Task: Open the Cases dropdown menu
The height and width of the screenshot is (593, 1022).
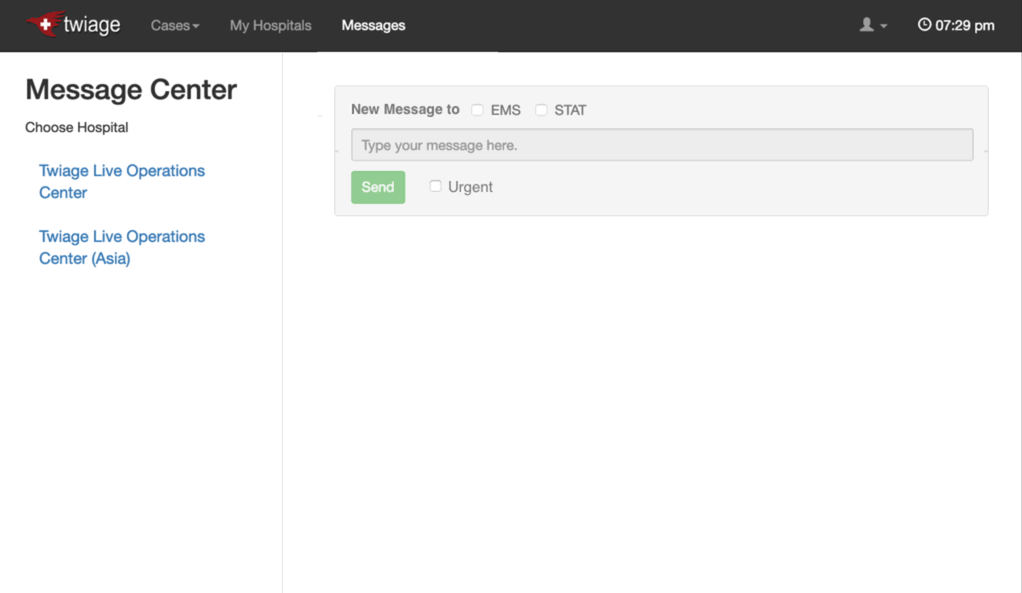Action: point(175,25)
